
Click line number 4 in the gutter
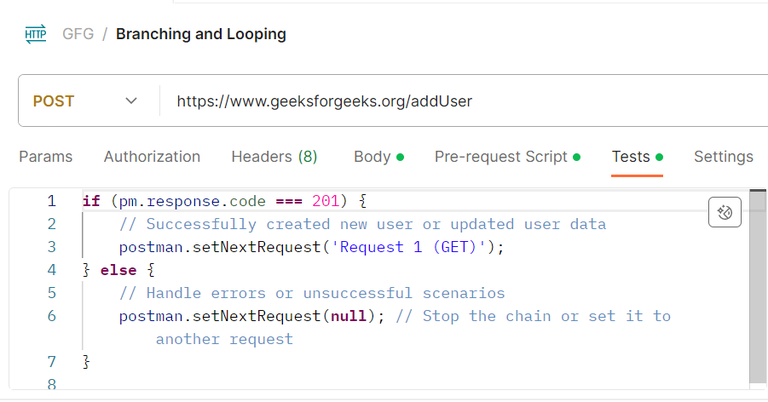[x=51, y=270]
